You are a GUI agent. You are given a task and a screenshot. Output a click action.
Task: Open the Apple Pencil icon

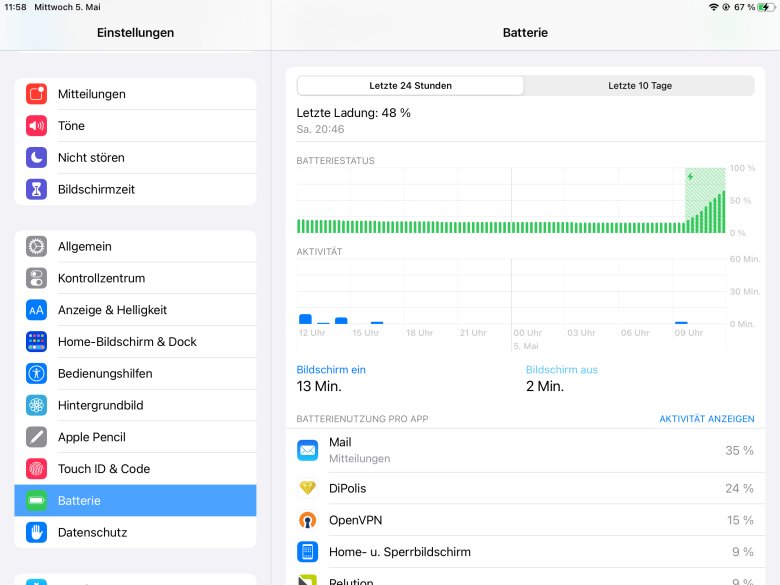pos(37,437)
